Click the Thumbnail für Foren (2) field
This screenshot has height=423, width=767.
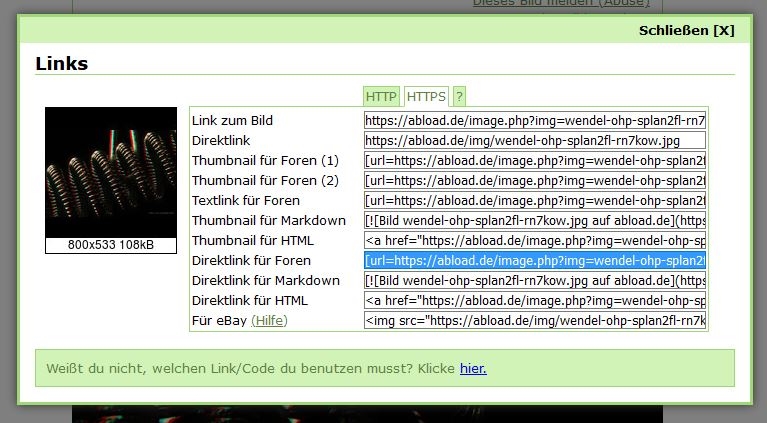535,181
